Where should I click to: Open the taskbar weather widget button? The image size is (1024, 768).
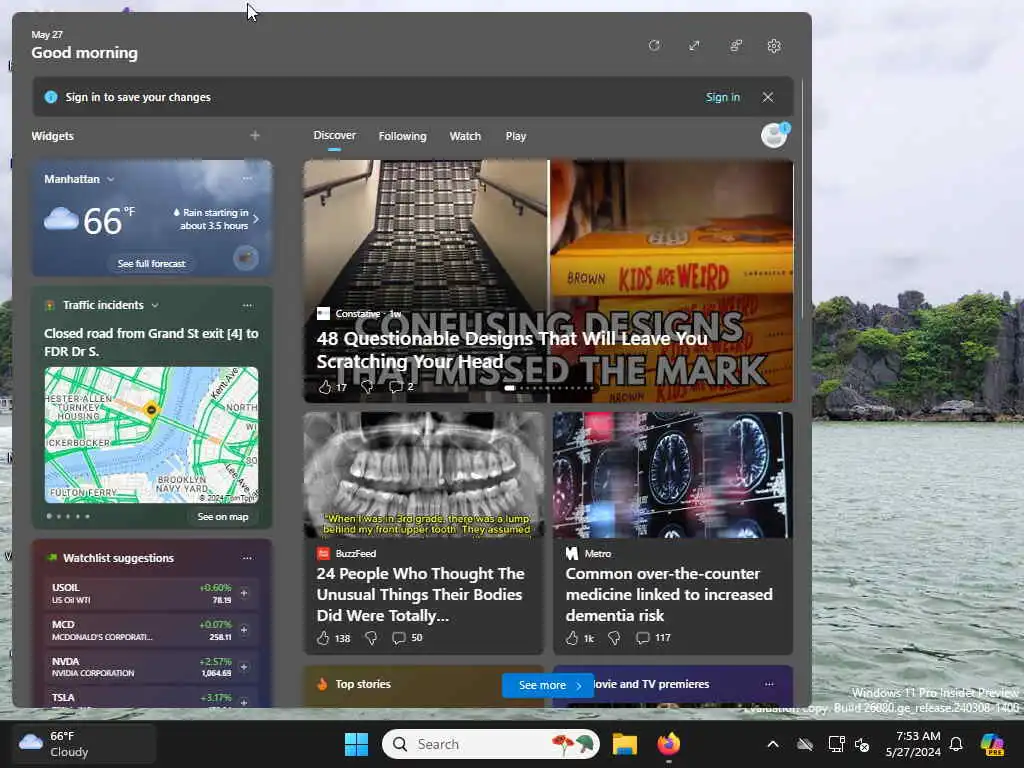point(84,744)
